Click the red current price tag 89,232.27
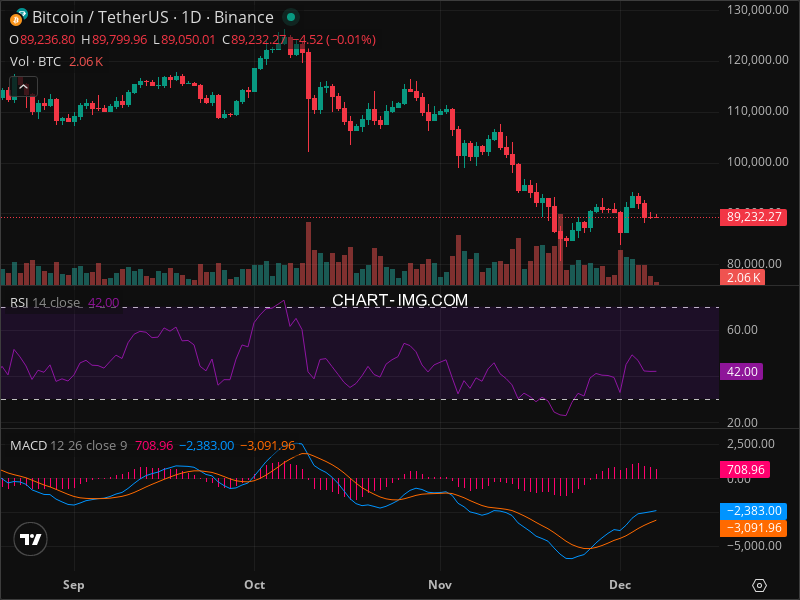 point(755,216)
